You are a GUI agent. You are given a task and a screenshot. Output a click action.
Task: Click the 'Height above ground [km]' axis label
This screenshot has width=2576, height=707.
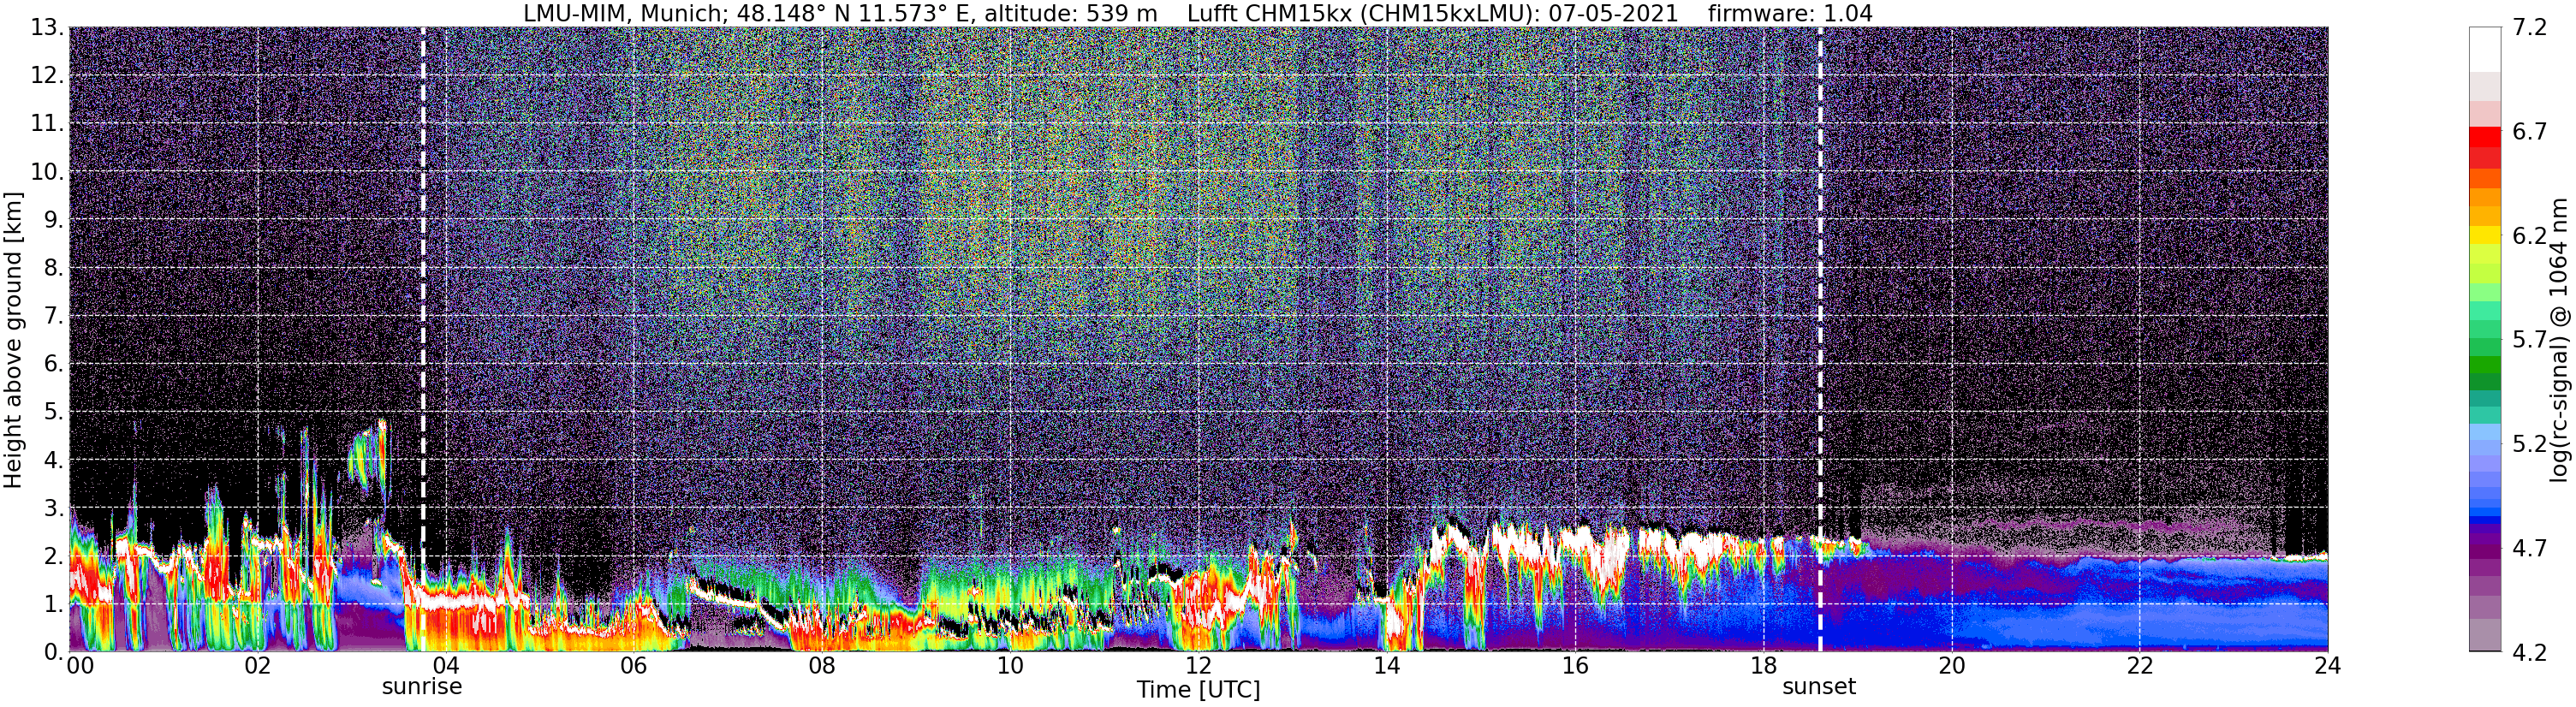coord(13,340)
